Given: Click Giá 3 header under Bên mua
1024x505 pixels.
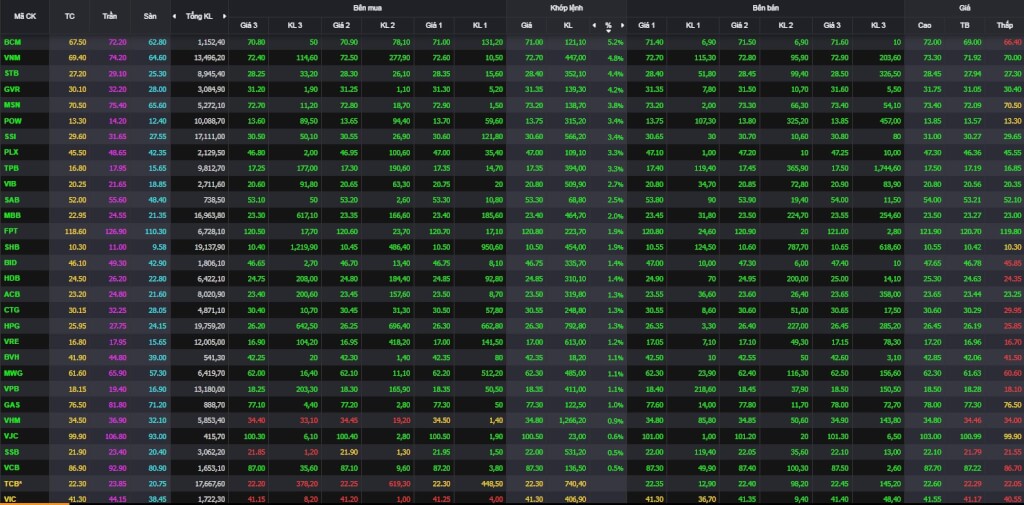Looking at the screenshot, I should click(x=250, y=25).
